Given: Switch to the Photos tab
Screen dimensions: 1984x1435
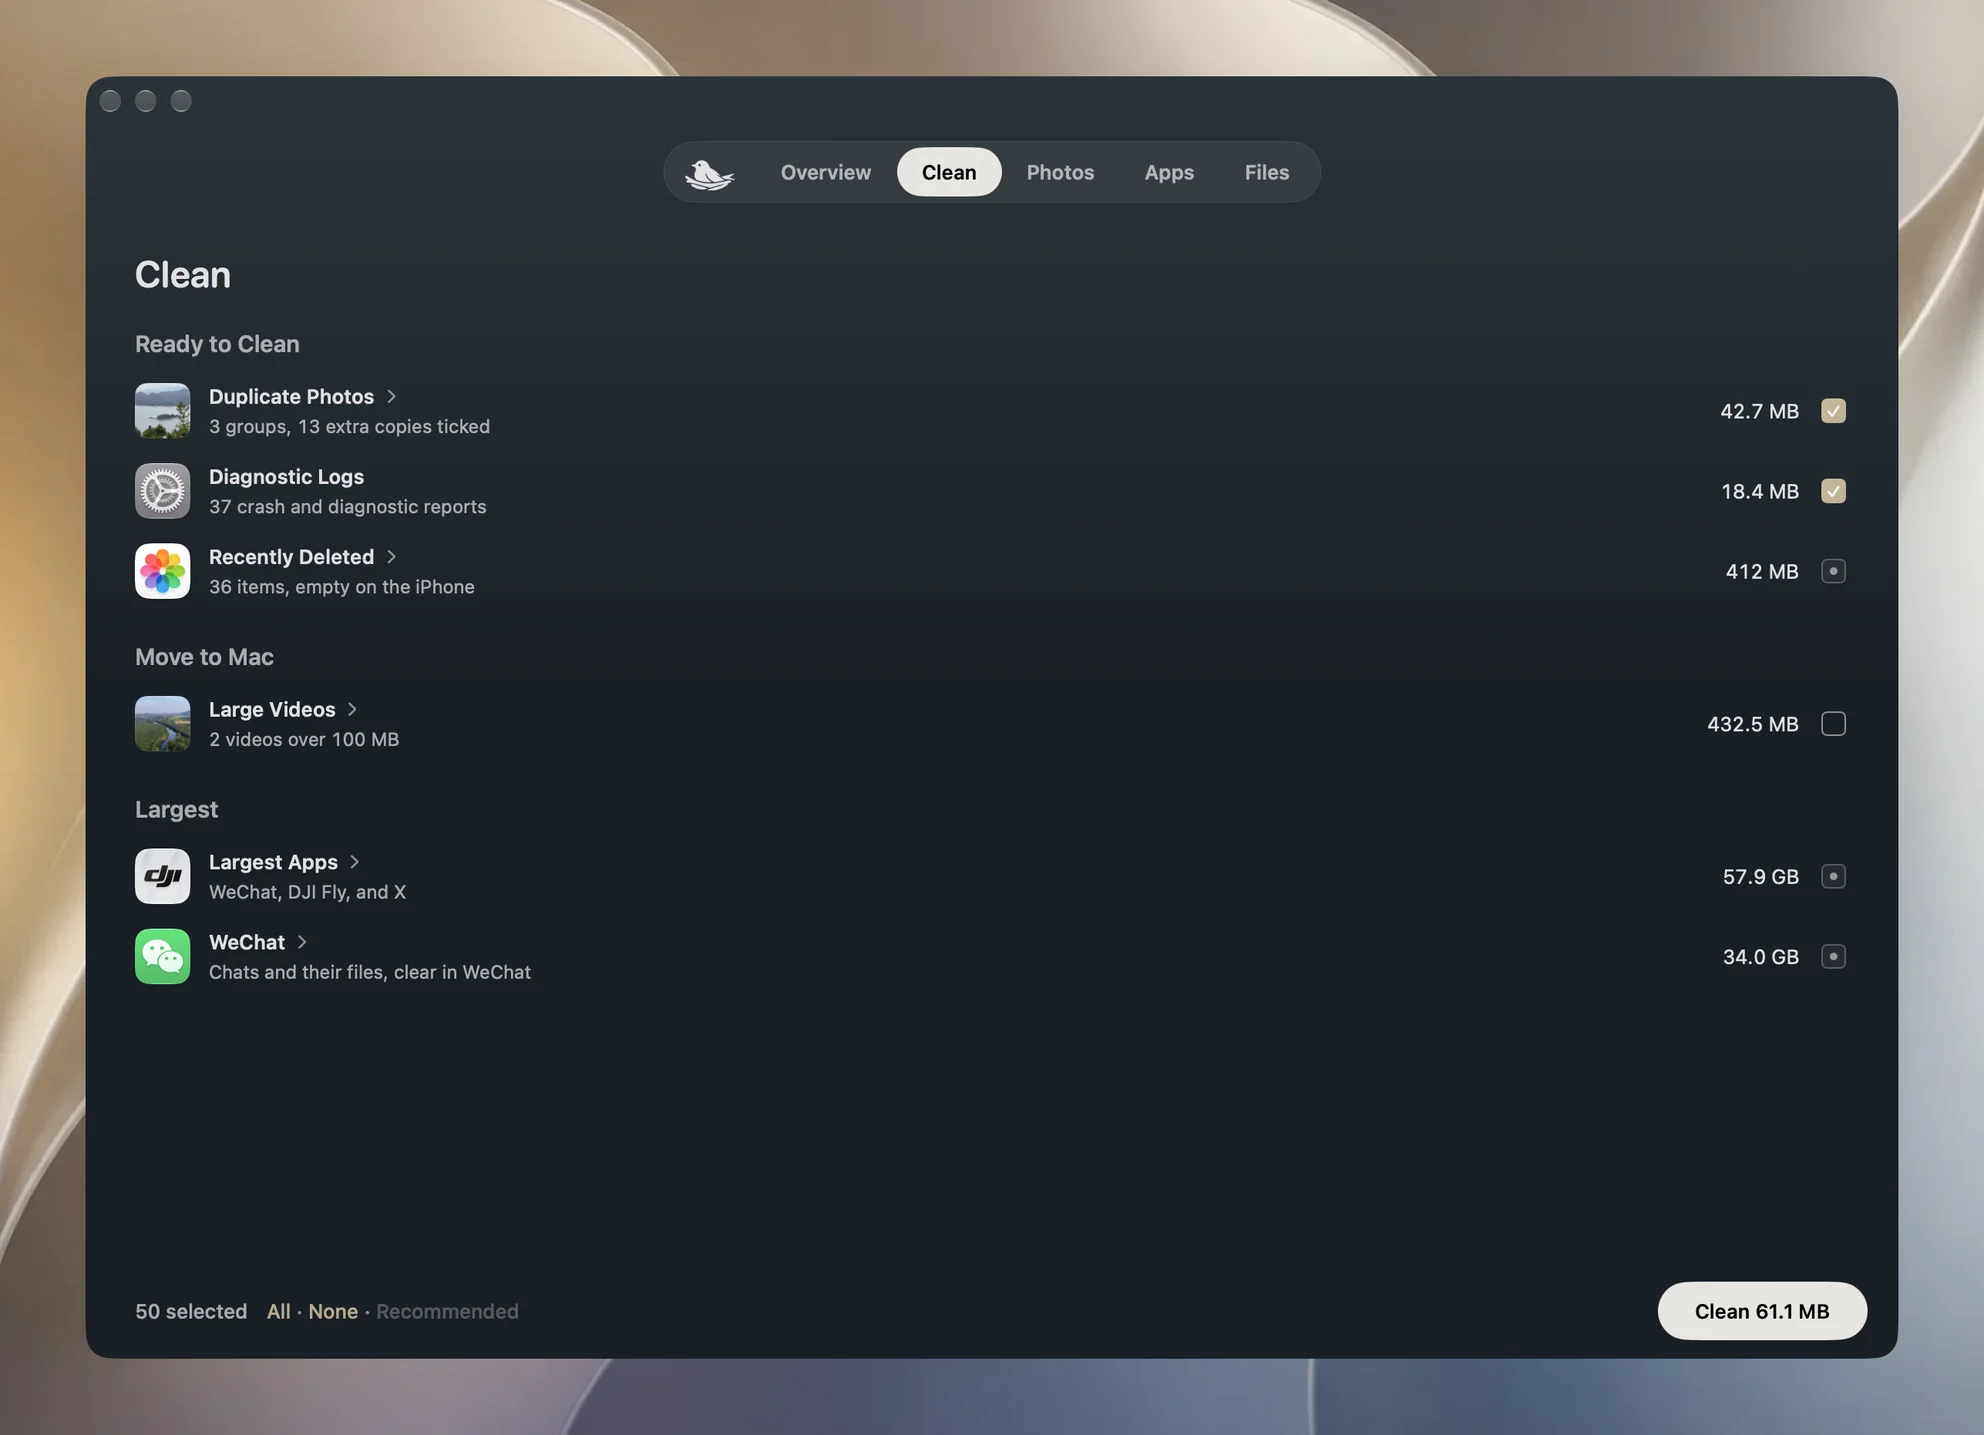Looking at the screenshot, I should click(1060, 172).
